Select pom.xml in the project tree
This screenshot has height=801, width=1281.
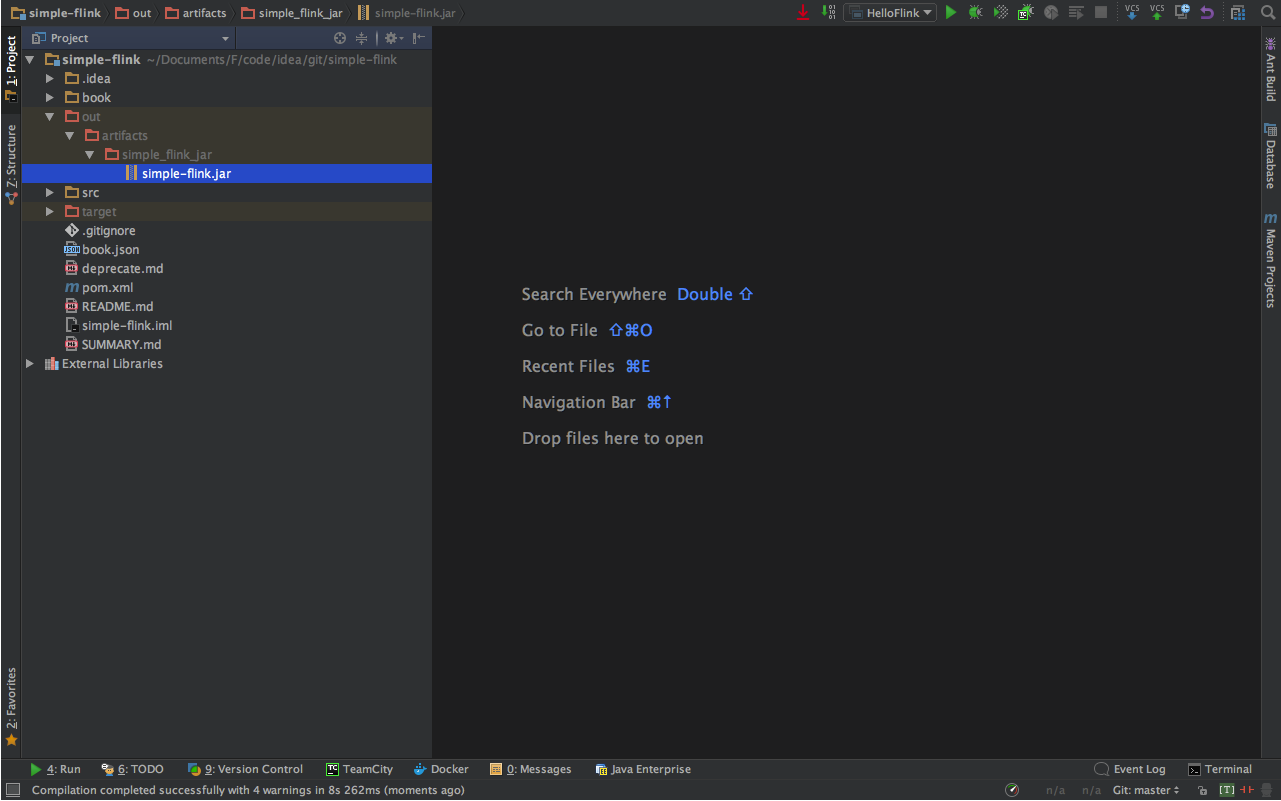tap(107, 287)
